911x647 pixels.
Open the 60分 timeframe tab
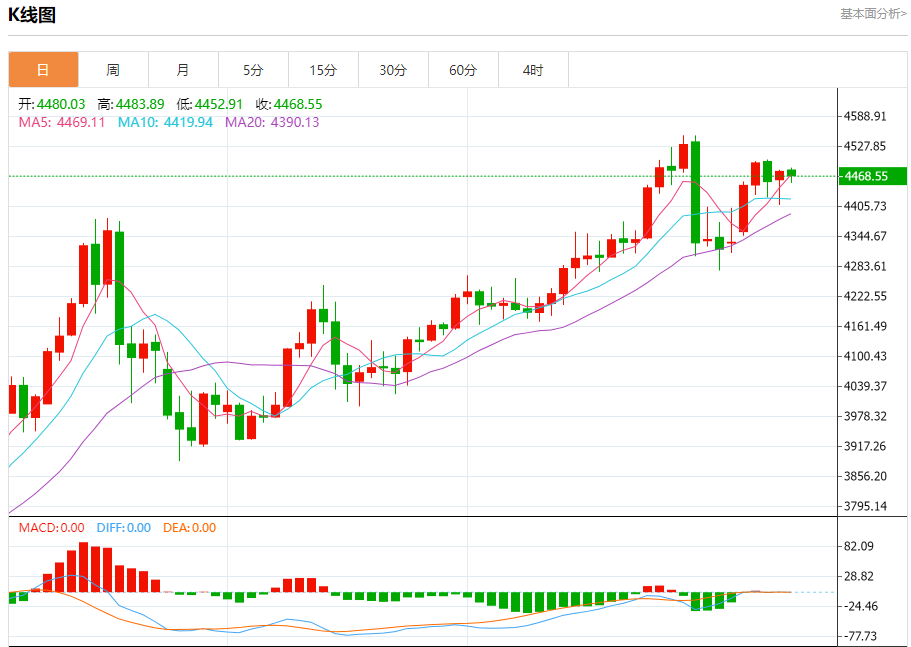point(463,70)
